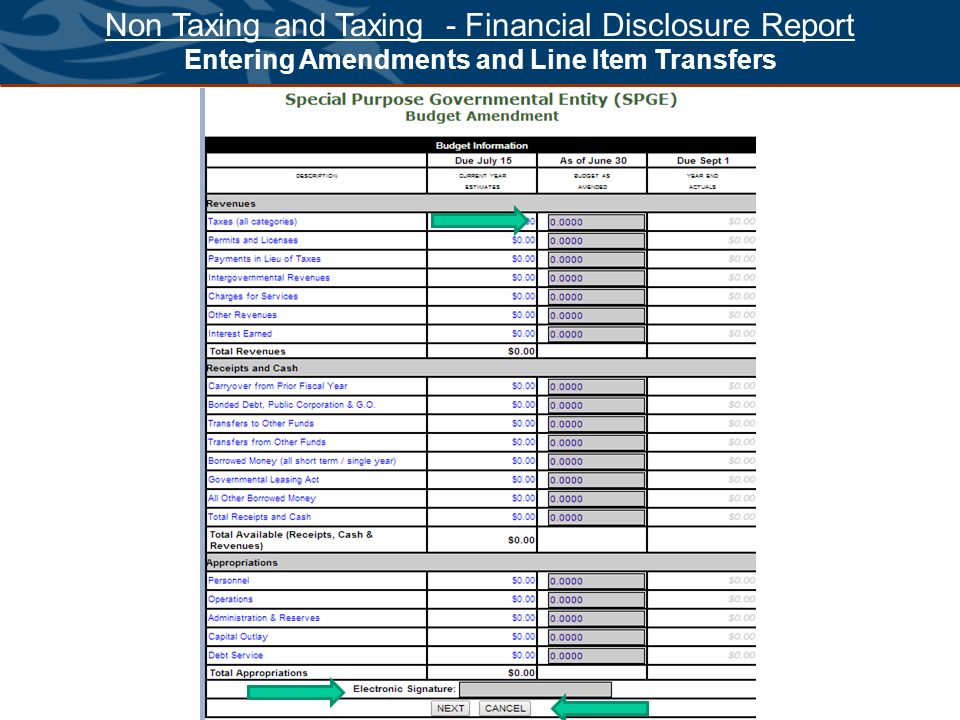The image size is (960, 720).
Task: Click the CANCEL button
Action: click(505, 708)
